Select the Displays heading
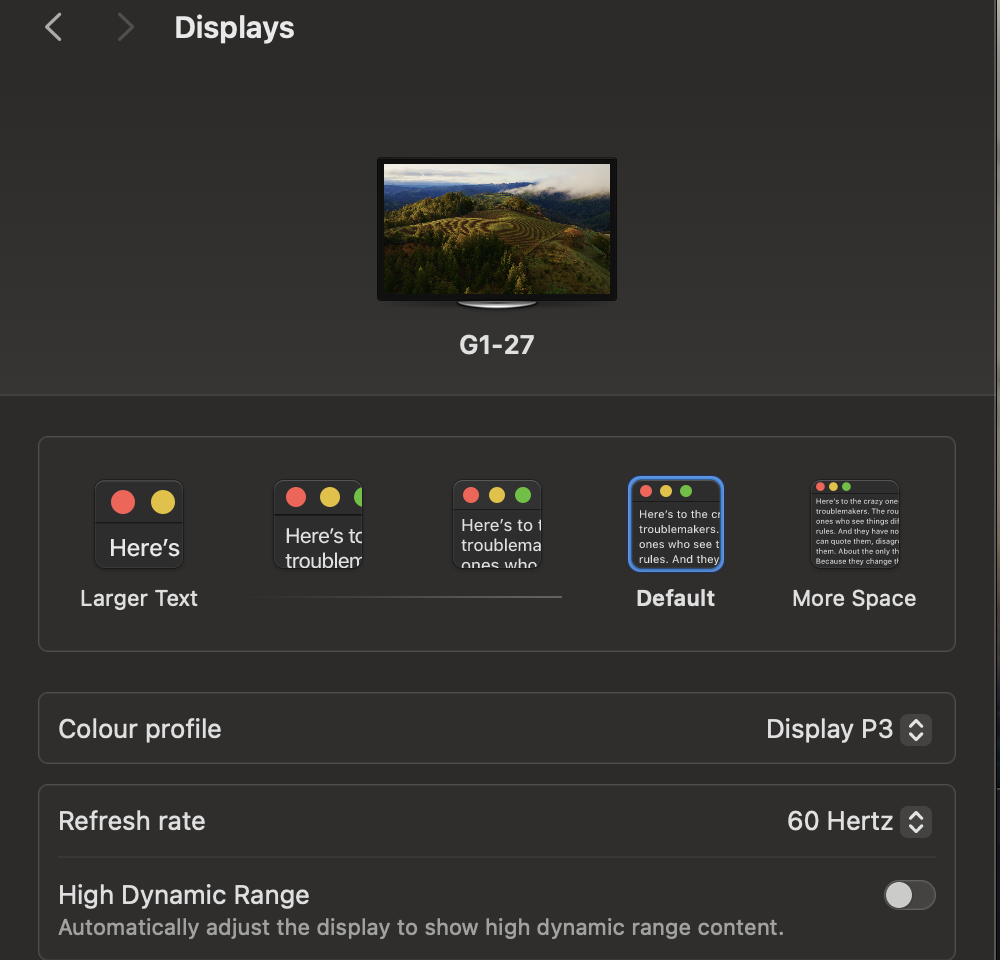Image resolution: width=1000 pixels, height=960 pixels. click(x=233, y=27)
